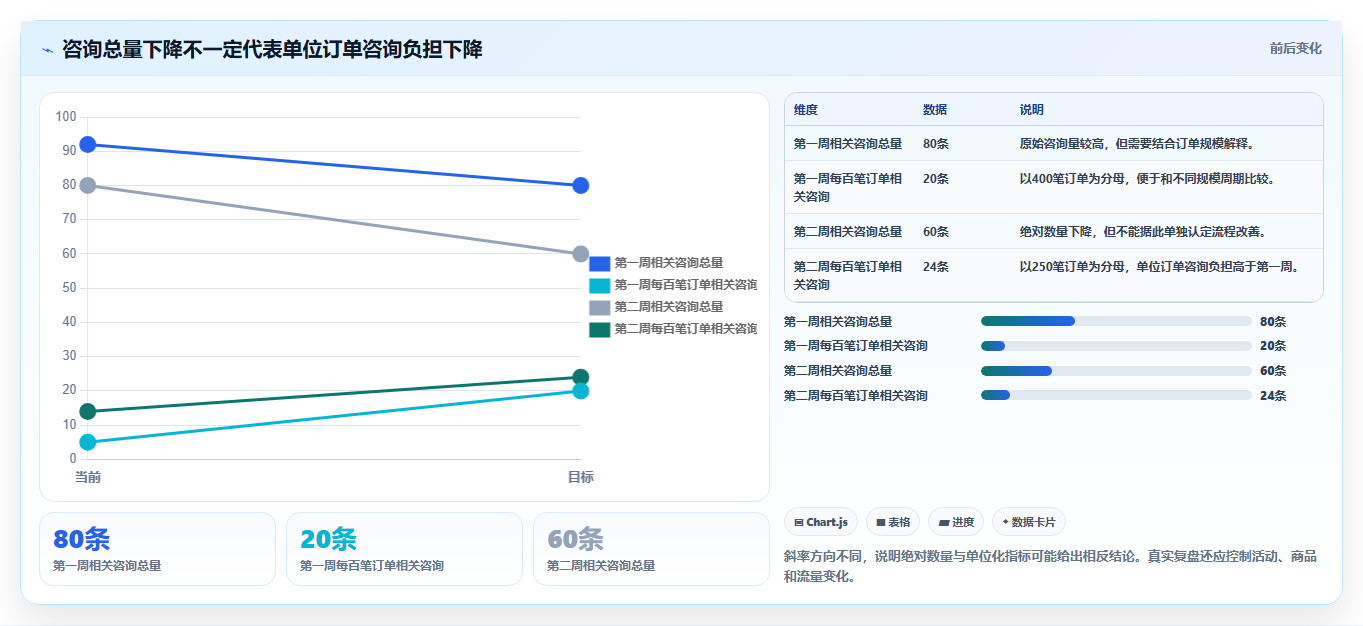Image resolution: width=1363 pixels, height=626 pixels.
Task: Click the table note starting with 原始咨询量较高
Action: [1137, 144]
